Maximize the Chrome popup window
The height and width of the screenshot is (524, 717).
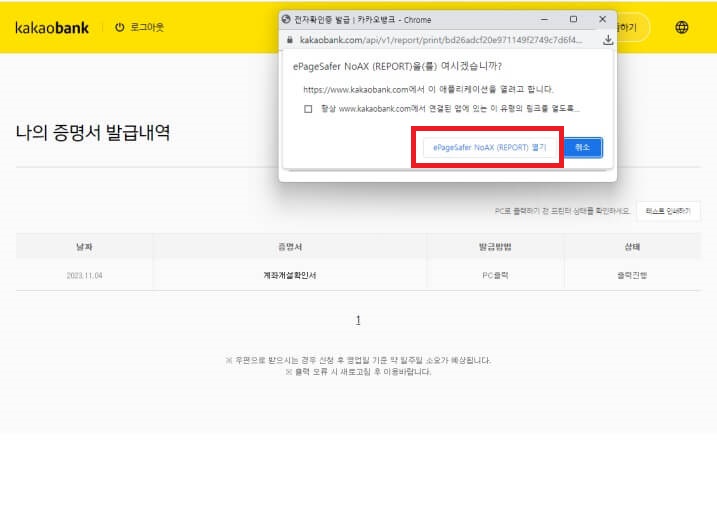[x=573, y=19]
